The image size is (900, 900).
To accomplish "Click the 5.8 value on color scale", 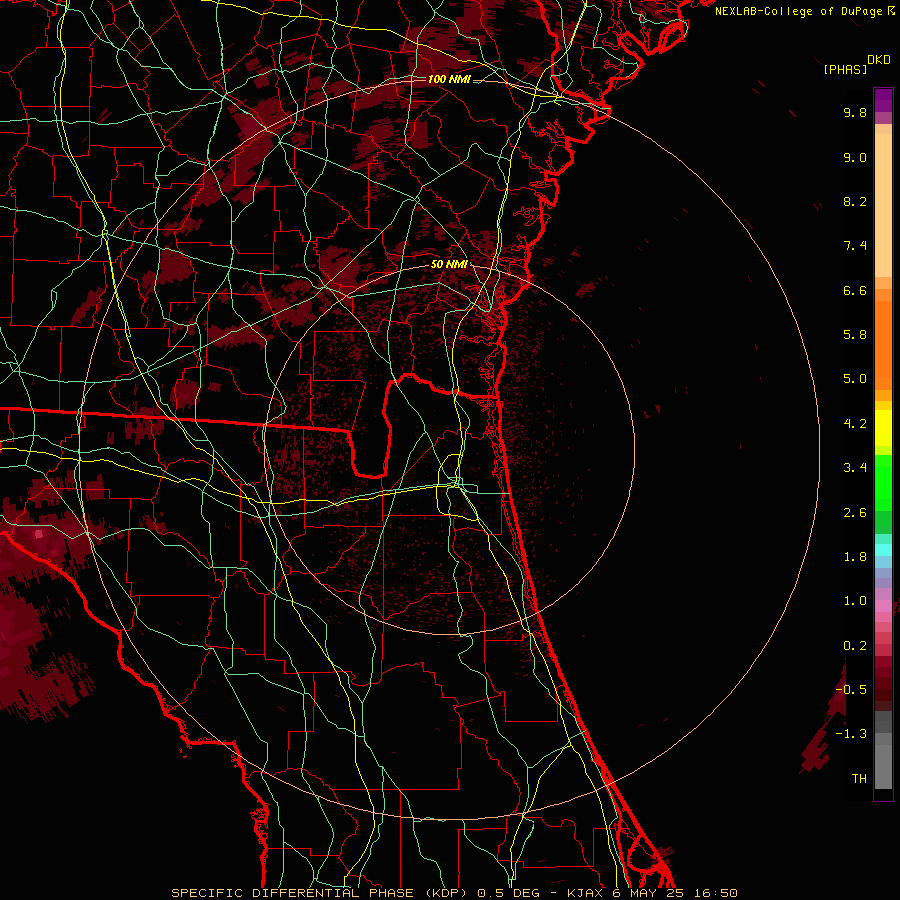I will (855, 335).
